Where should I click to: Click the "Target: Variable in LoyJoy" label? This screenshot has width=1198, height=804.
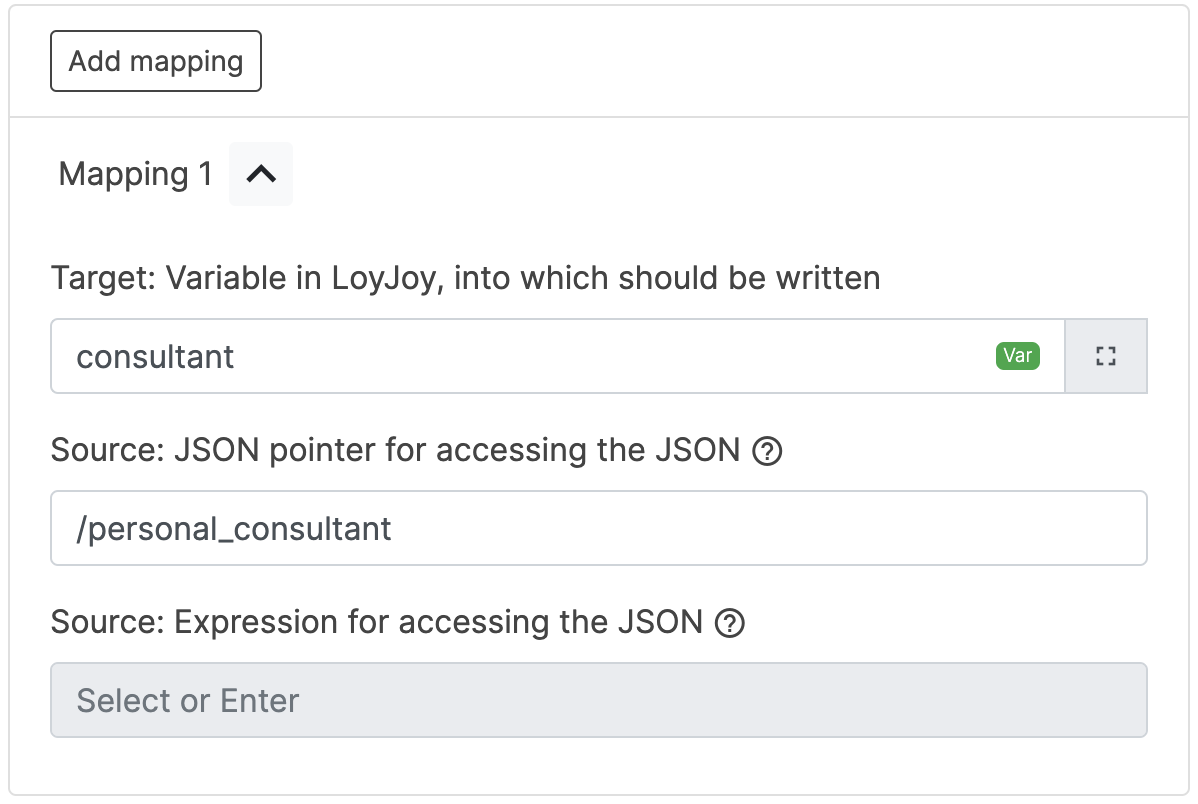point(465,277)
